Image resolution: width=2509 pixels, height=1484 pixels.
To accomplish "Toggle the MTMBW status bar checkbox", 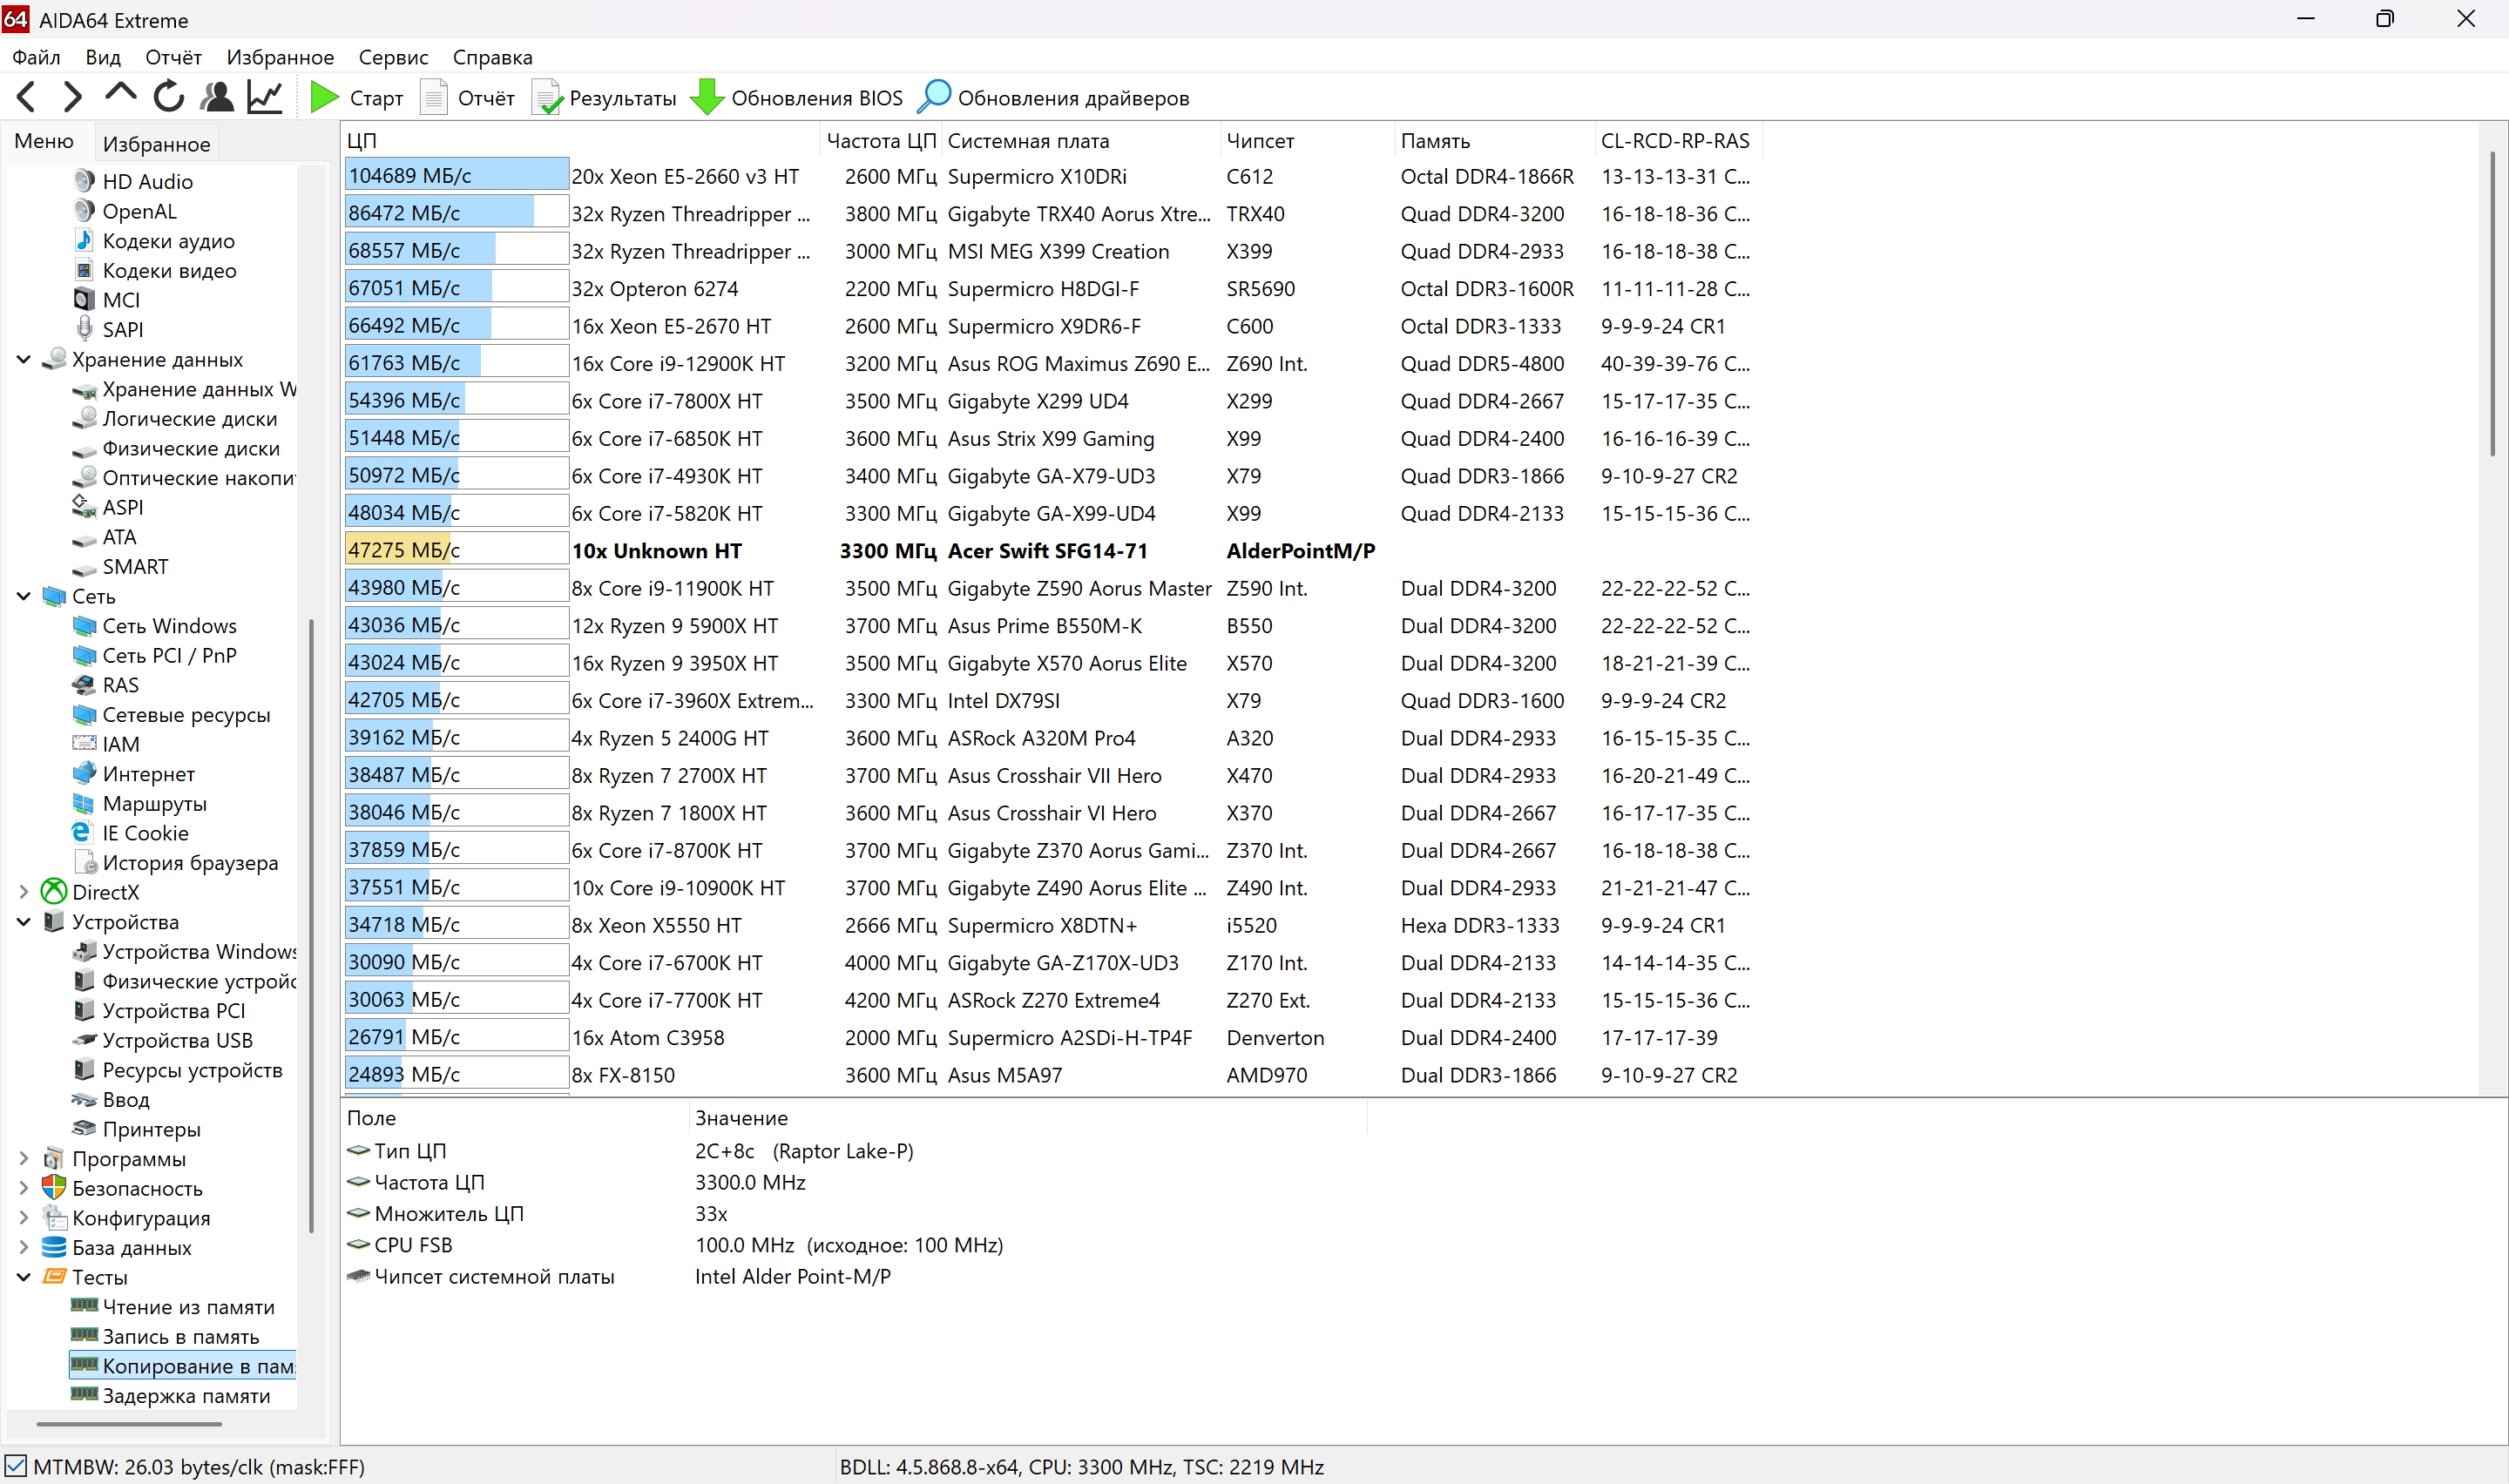I will (16, 1466).
